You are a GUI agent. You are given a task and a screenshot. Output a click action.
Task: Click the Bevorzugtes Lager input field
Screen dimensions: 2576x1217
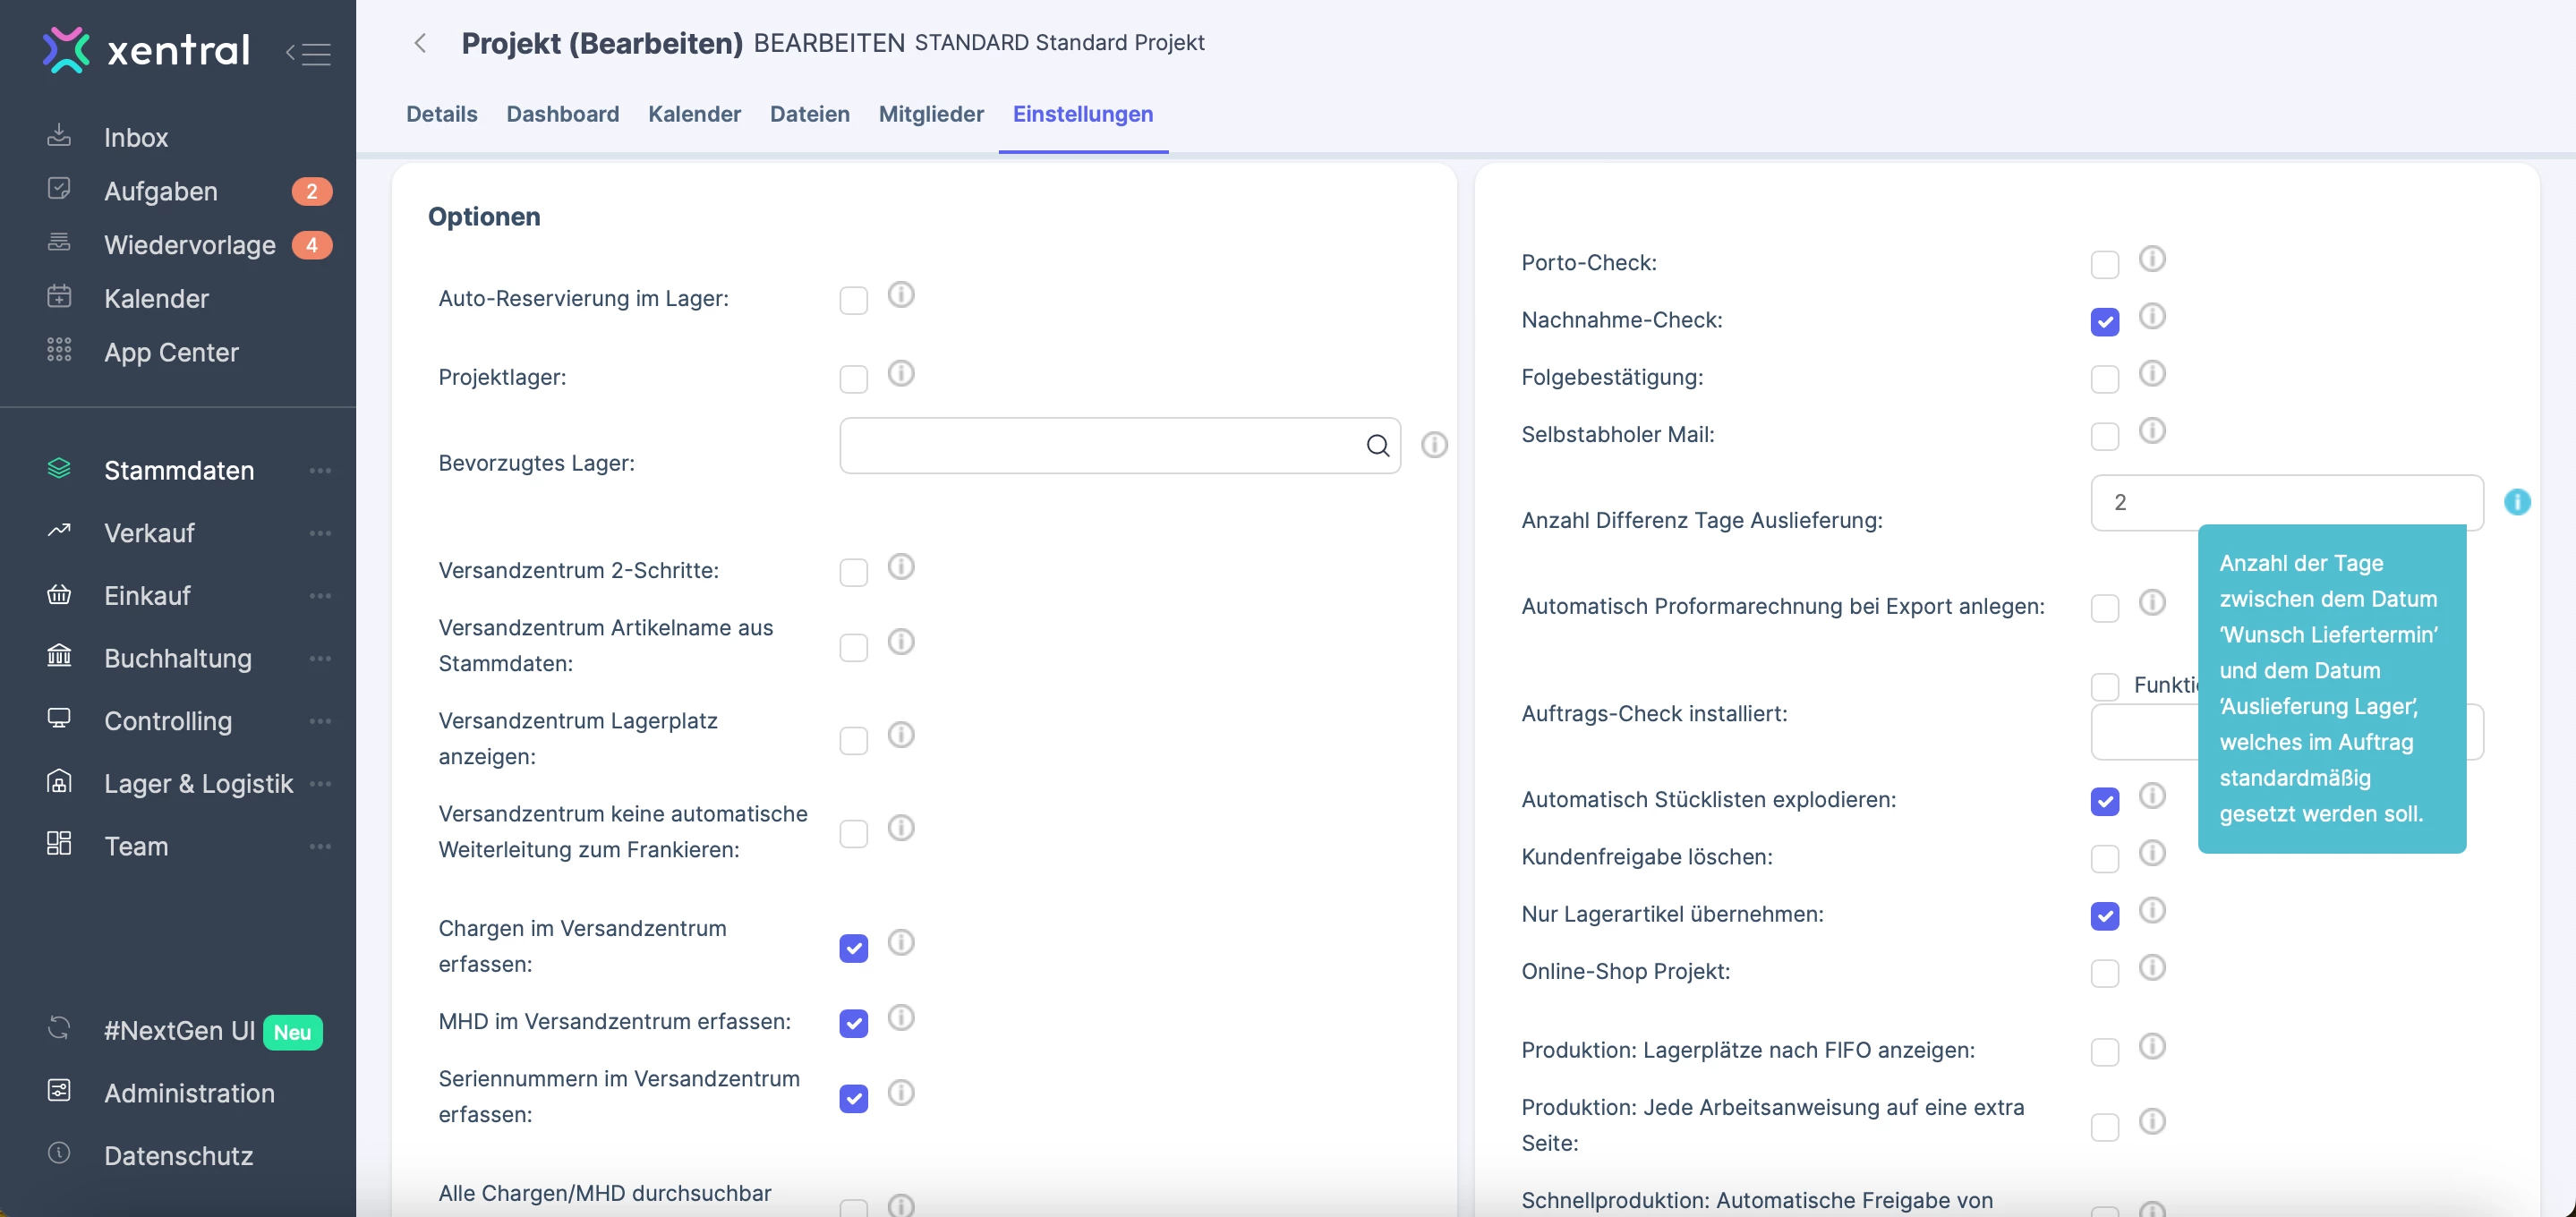(1119, 446)
